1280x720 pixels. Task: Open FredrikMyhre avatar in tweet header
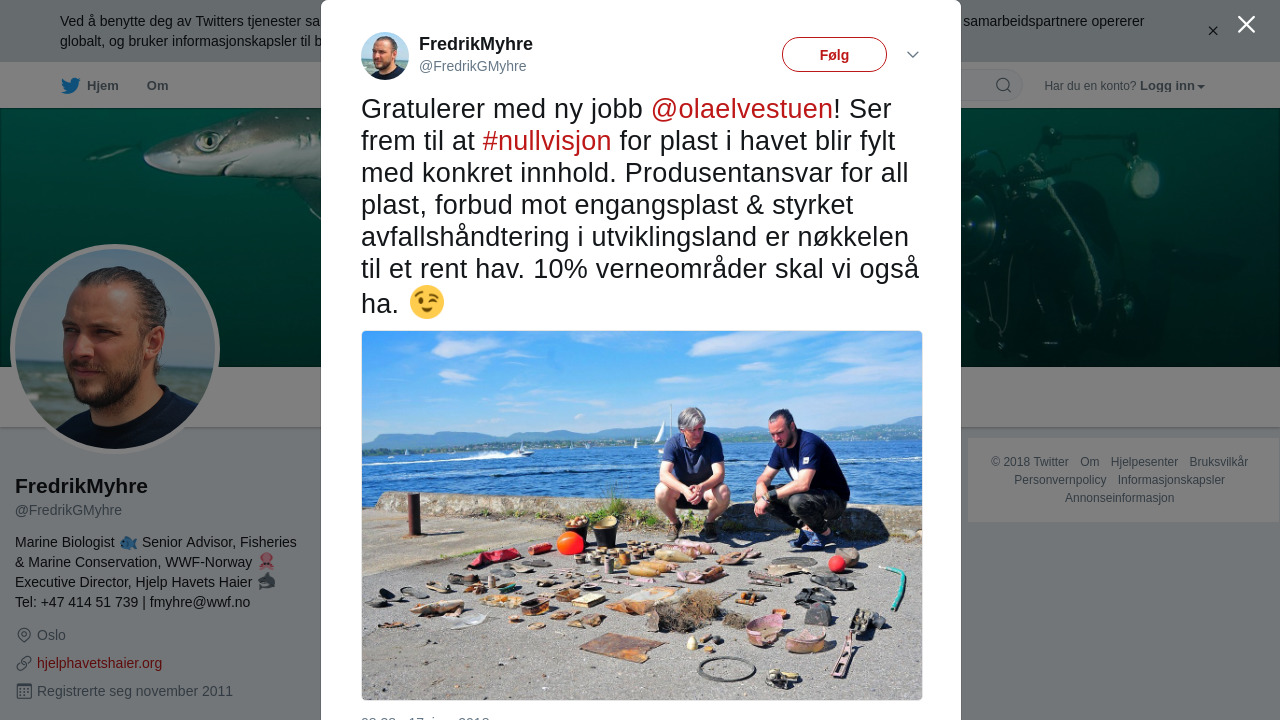tap(385, 56)
